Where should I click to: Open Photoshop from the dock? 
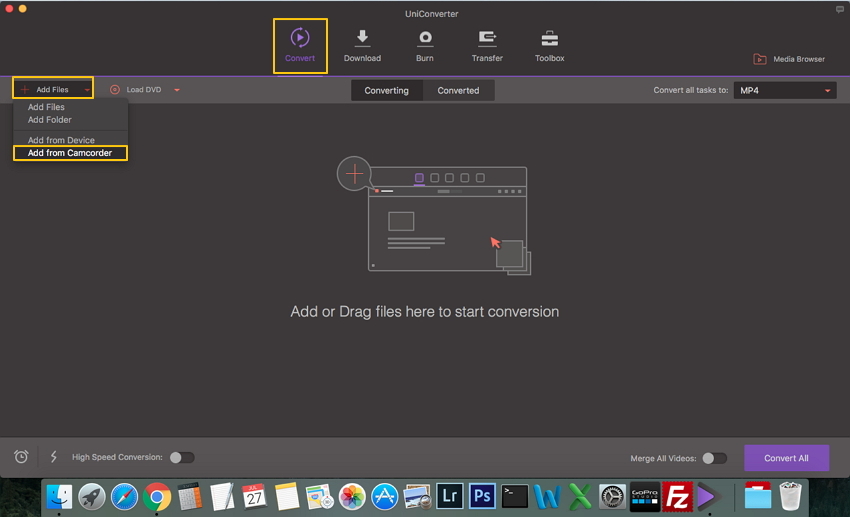tap(482, 496)
